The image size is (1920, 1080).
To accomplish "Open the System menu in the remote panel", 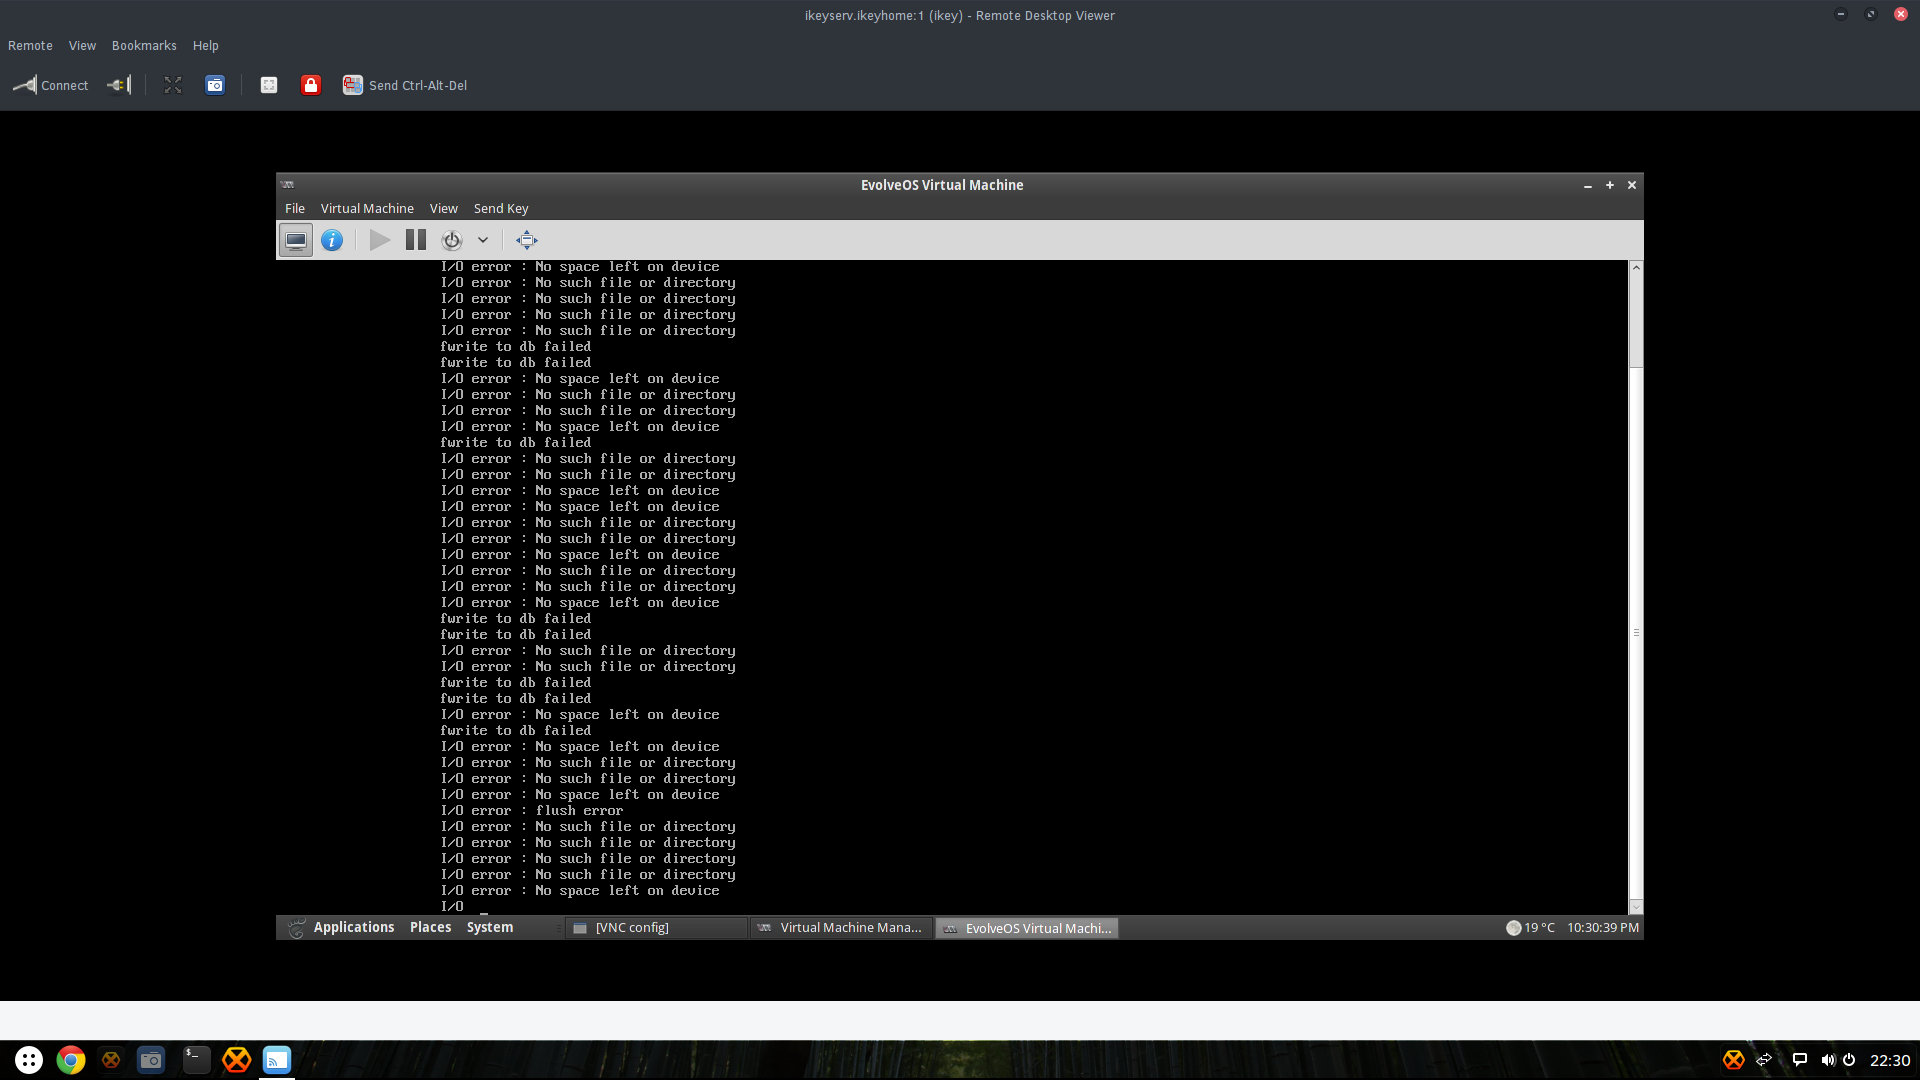I will [490, 928].
